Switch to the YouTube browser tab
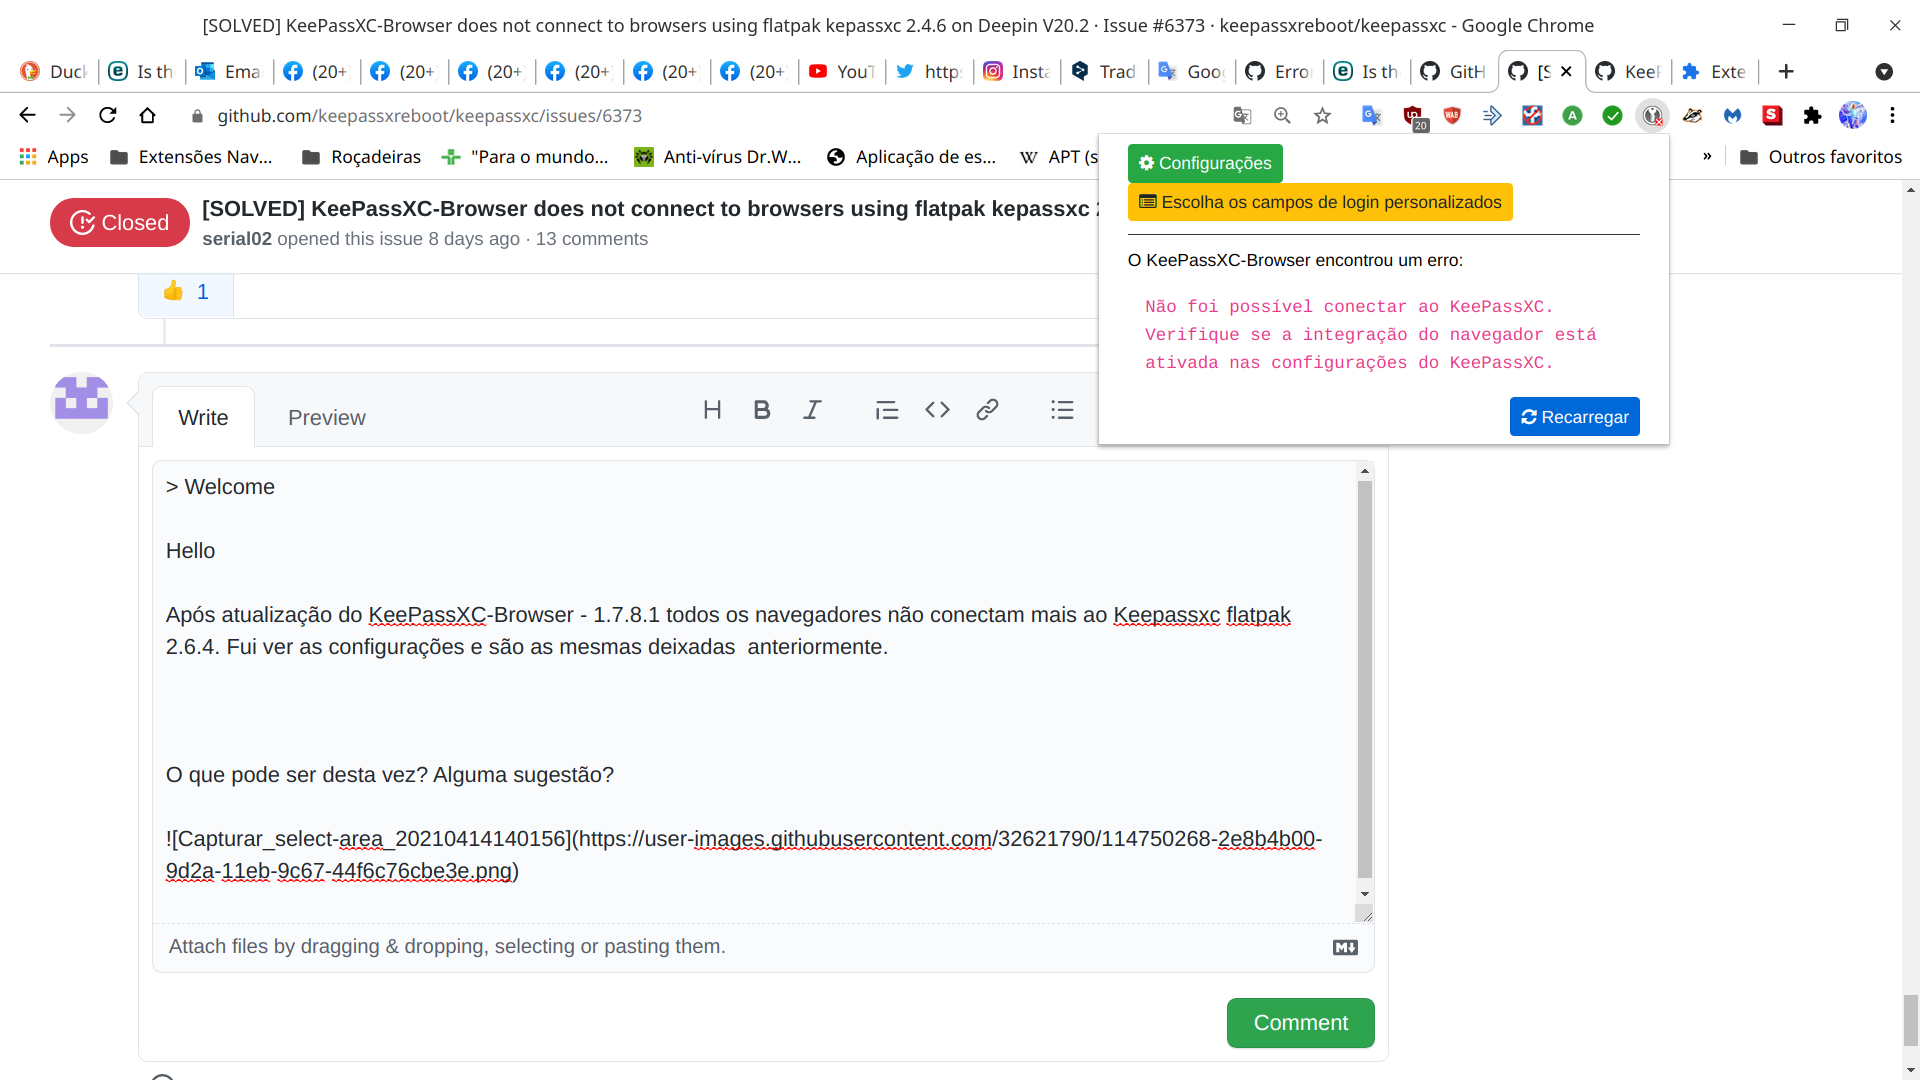This screenshot has width=1920, height=1080. (x=841, y=71)
